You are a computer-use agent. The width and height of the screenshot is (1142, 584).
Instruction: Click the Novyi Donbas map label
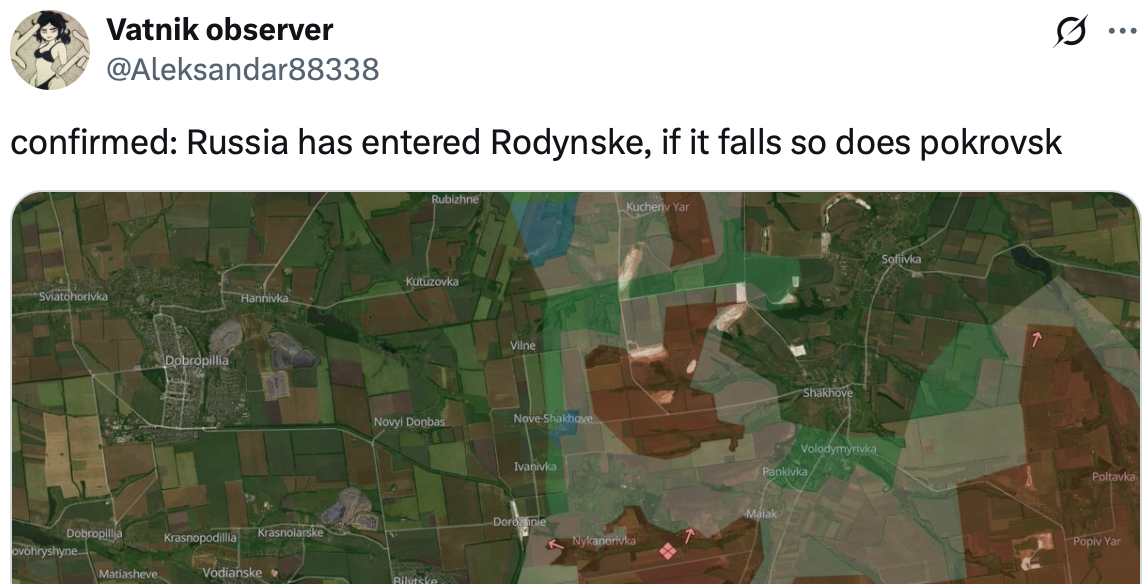click(x=409, y=422)
